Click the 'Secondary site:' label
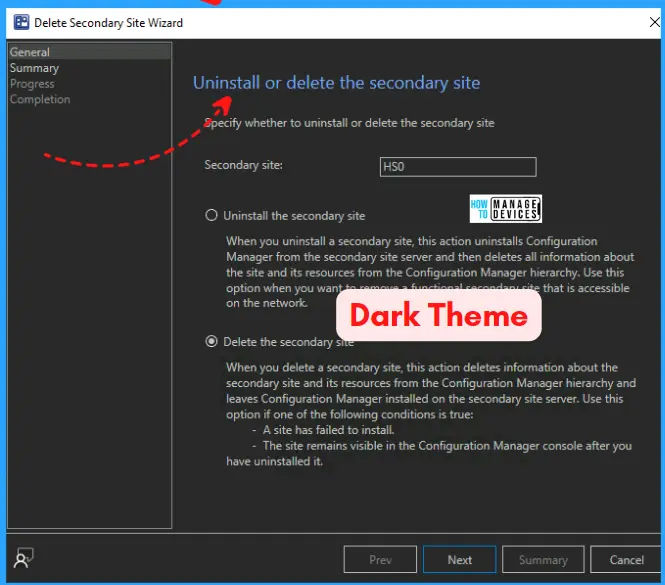This screenshot has width=665, height=585. (x=243, y=165)
